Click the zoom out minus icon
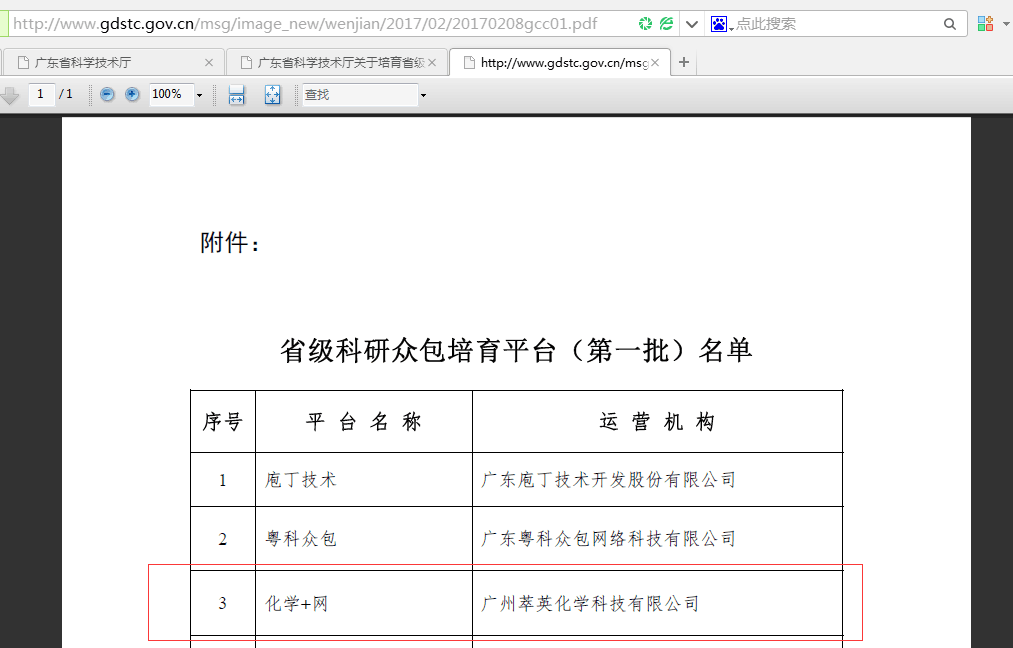 point(107,94)
